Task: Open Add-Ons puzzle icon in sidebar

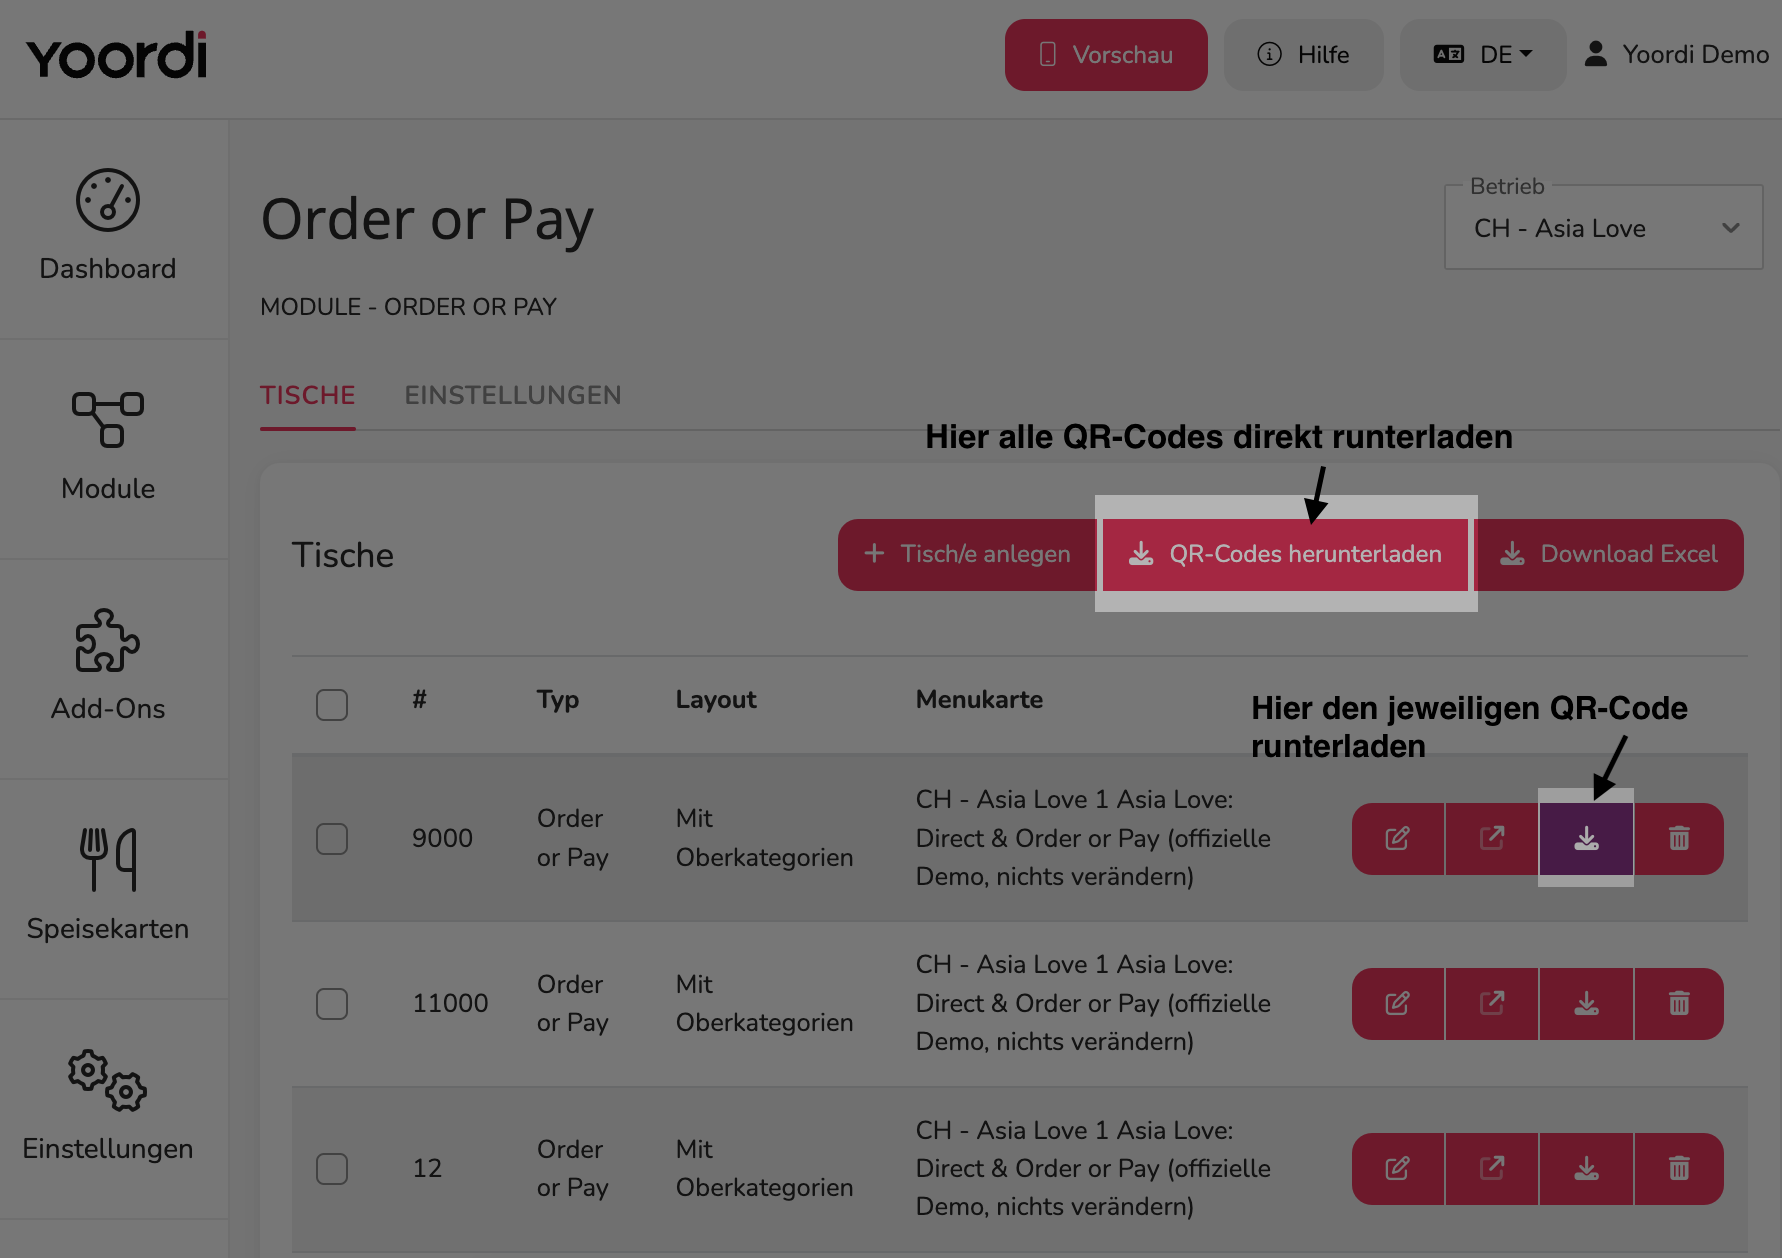Action: [x=108, y=641]
